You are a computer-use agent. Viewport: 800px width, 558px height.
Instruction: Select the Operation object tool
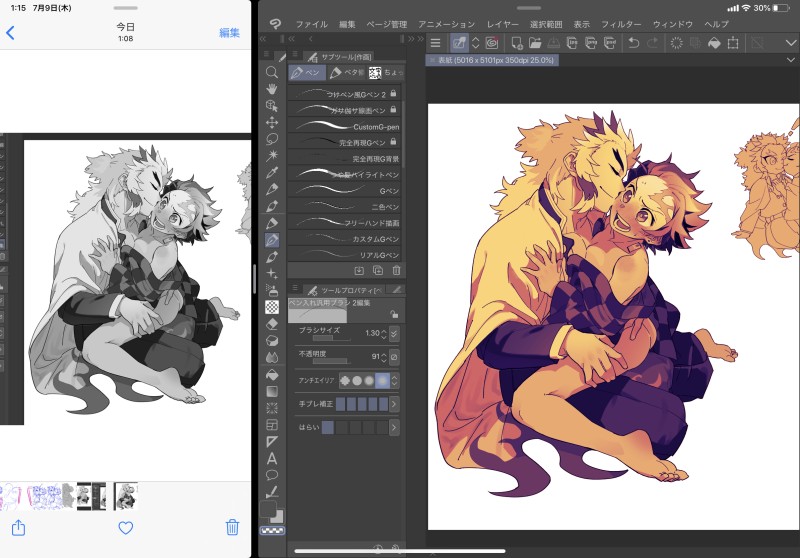pos(272,106)
